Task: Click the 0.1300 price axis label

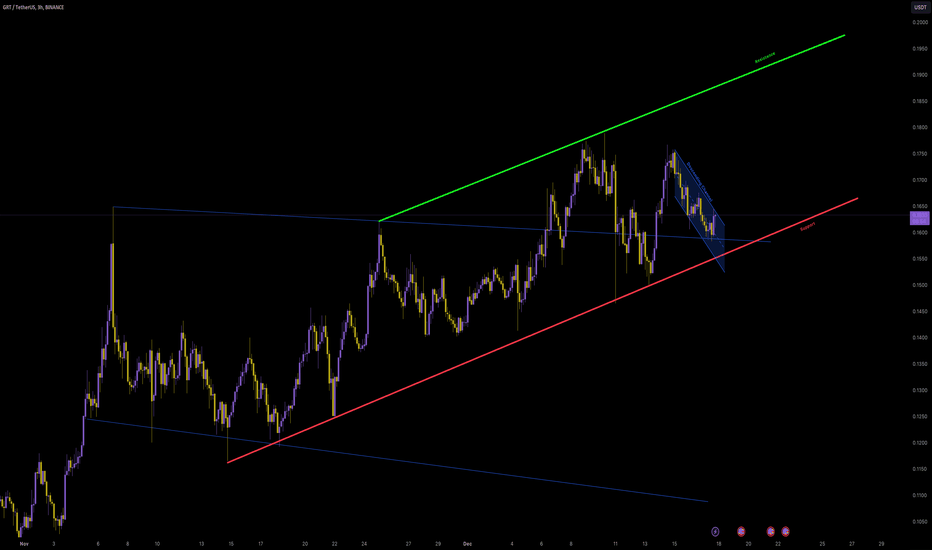Action: 920,390
